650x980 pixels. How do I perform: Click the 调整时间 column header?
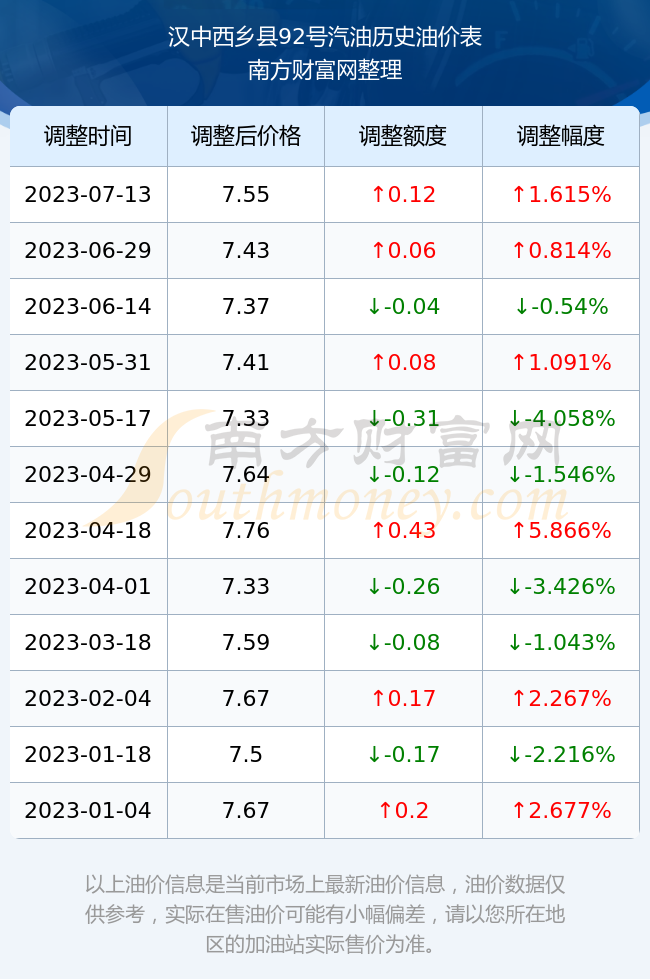(x=88, y=136)
